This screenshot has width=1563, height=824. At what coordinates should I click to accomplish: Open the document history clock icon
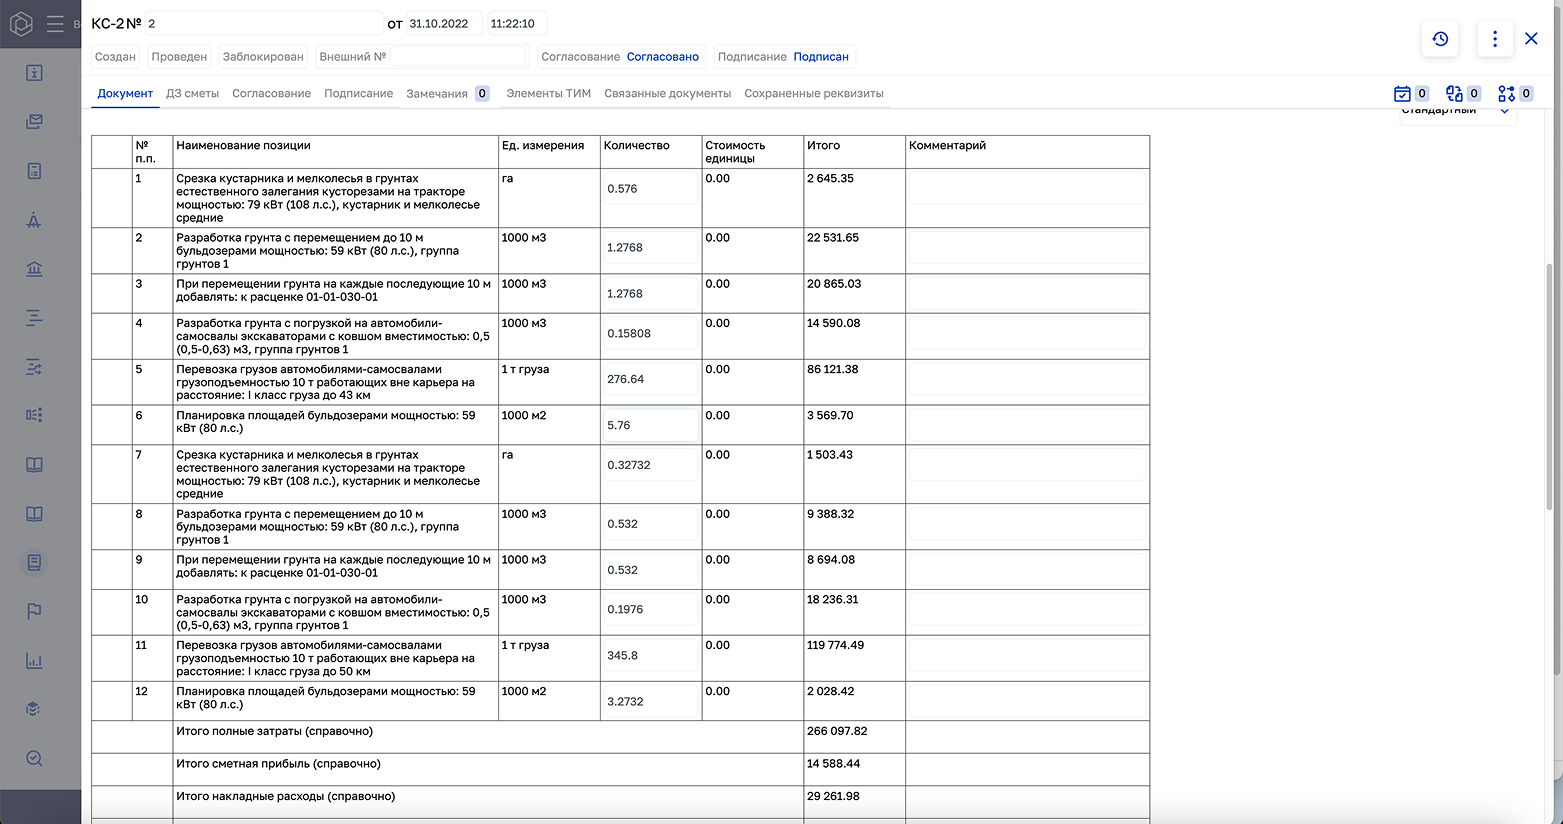[1440, 39]
